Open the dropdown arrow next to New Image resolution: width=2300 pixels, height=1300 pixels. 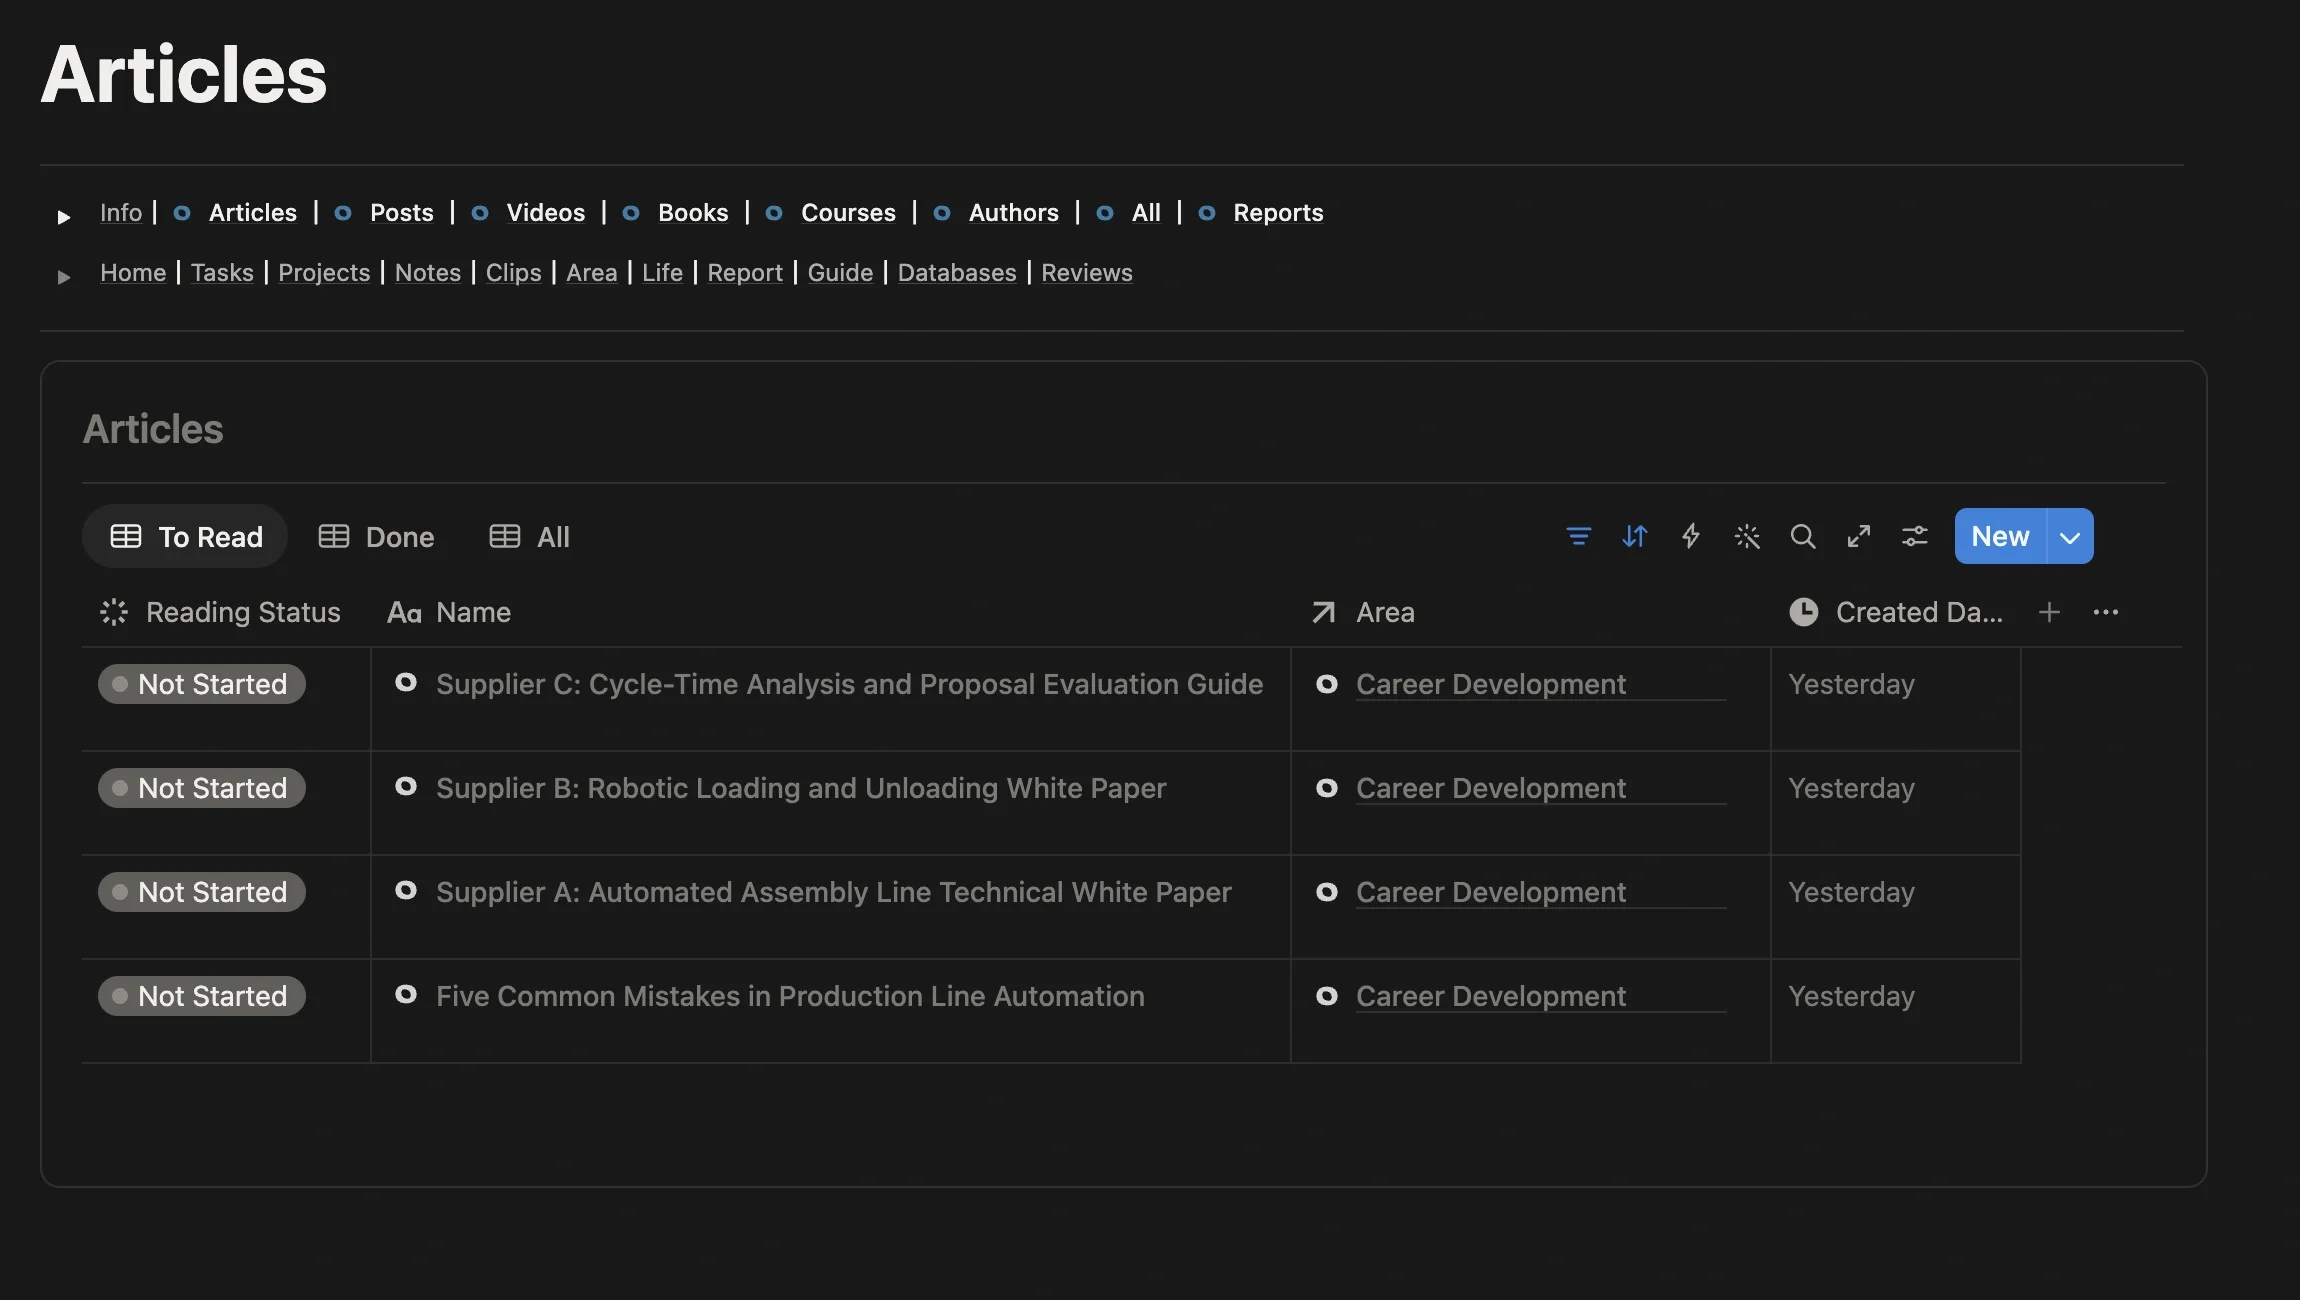tap(2070, 536)
